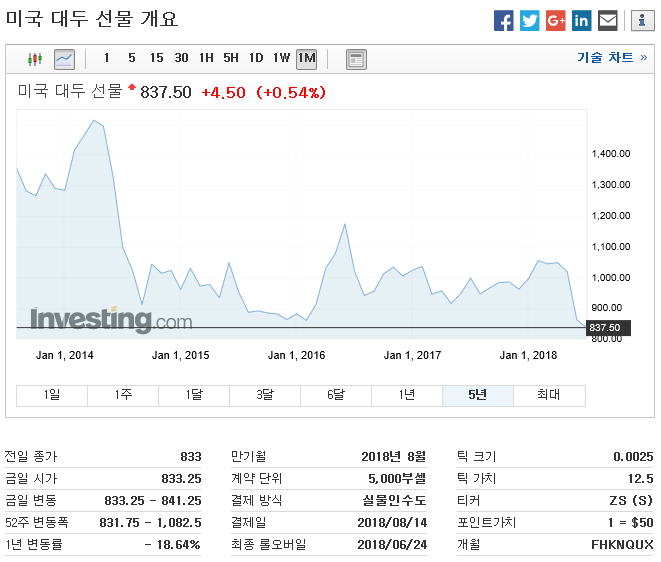
Task: Select the 1H interval
Action: (x=207, y=58)
